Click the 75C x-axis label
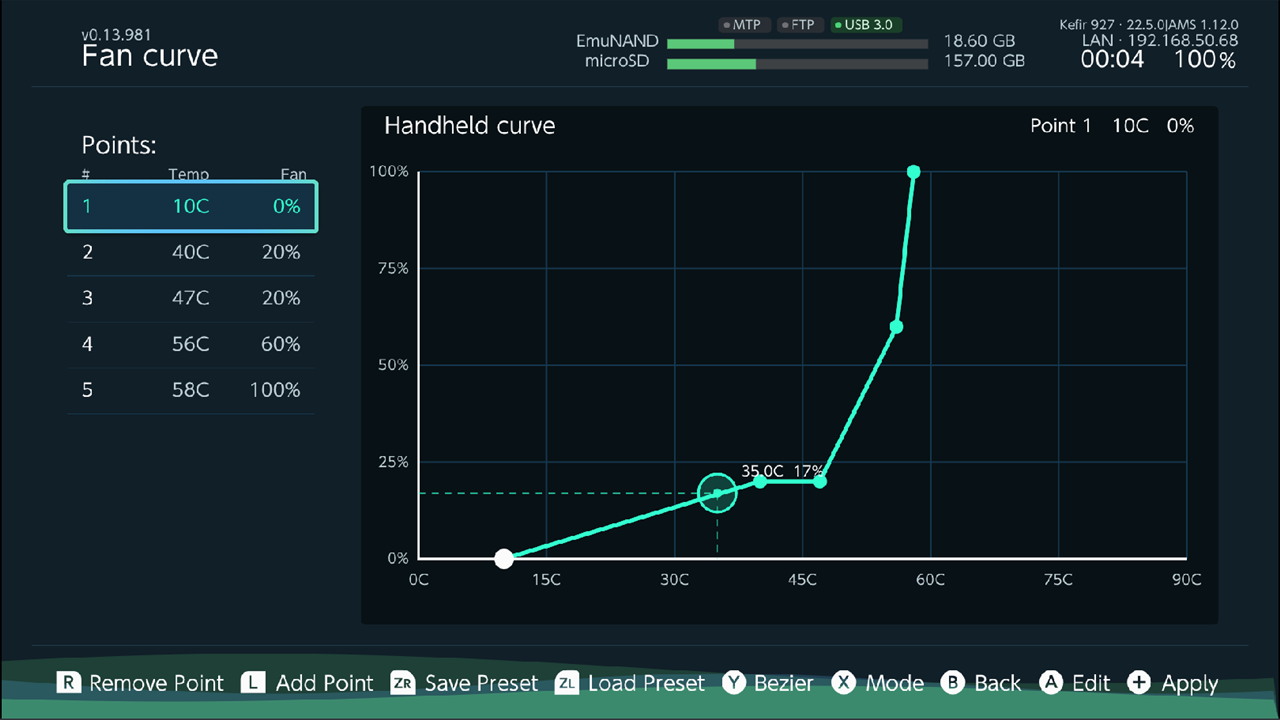The width and height of the screenshot is (1280, 720). pos(1058,580)
